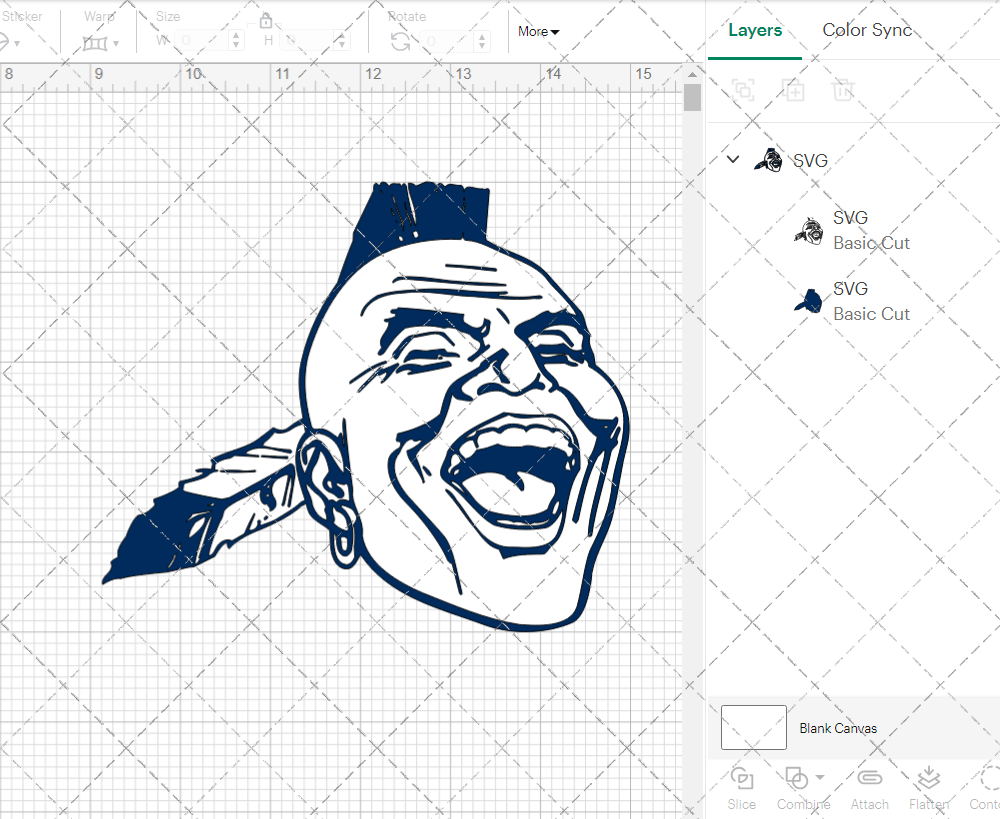Click the Duplicate layer icon
The height and width of the screenshot is (819, 1000).
(794, 91)
